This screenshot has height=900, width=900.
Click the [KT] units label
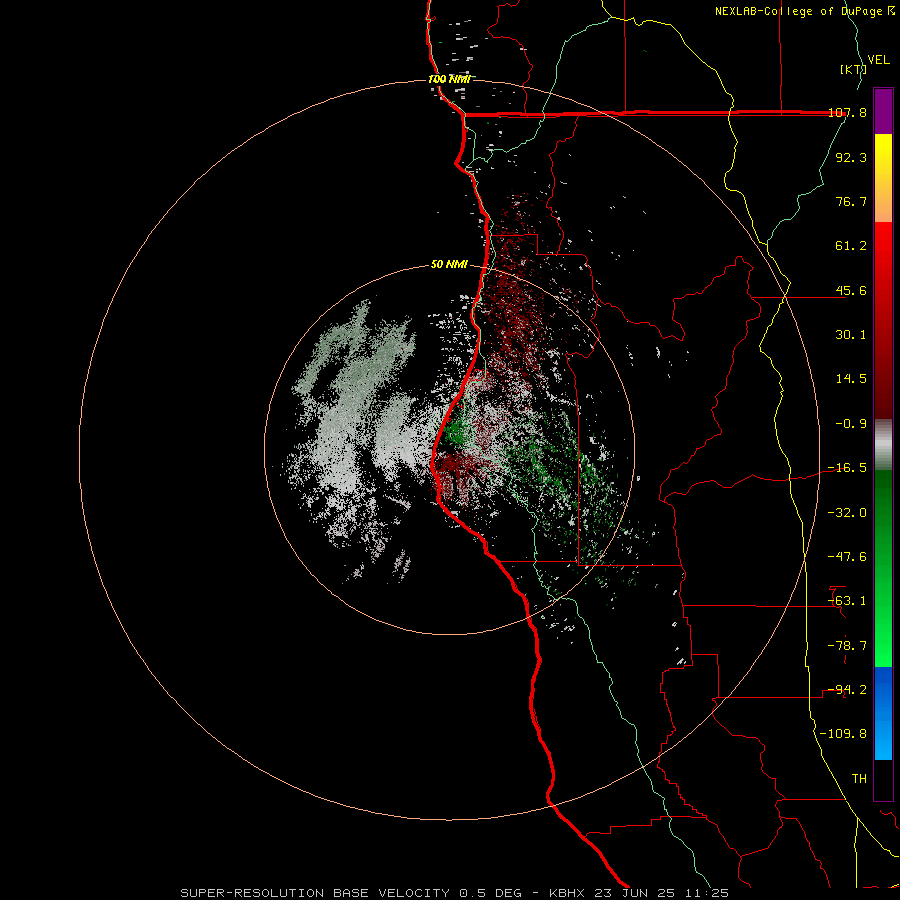tap(852, 70)
